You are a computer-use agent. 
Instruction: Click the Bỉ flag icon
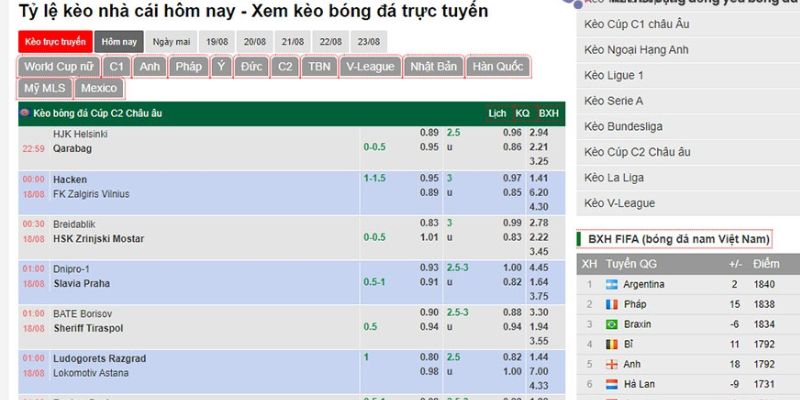(611, 344)
